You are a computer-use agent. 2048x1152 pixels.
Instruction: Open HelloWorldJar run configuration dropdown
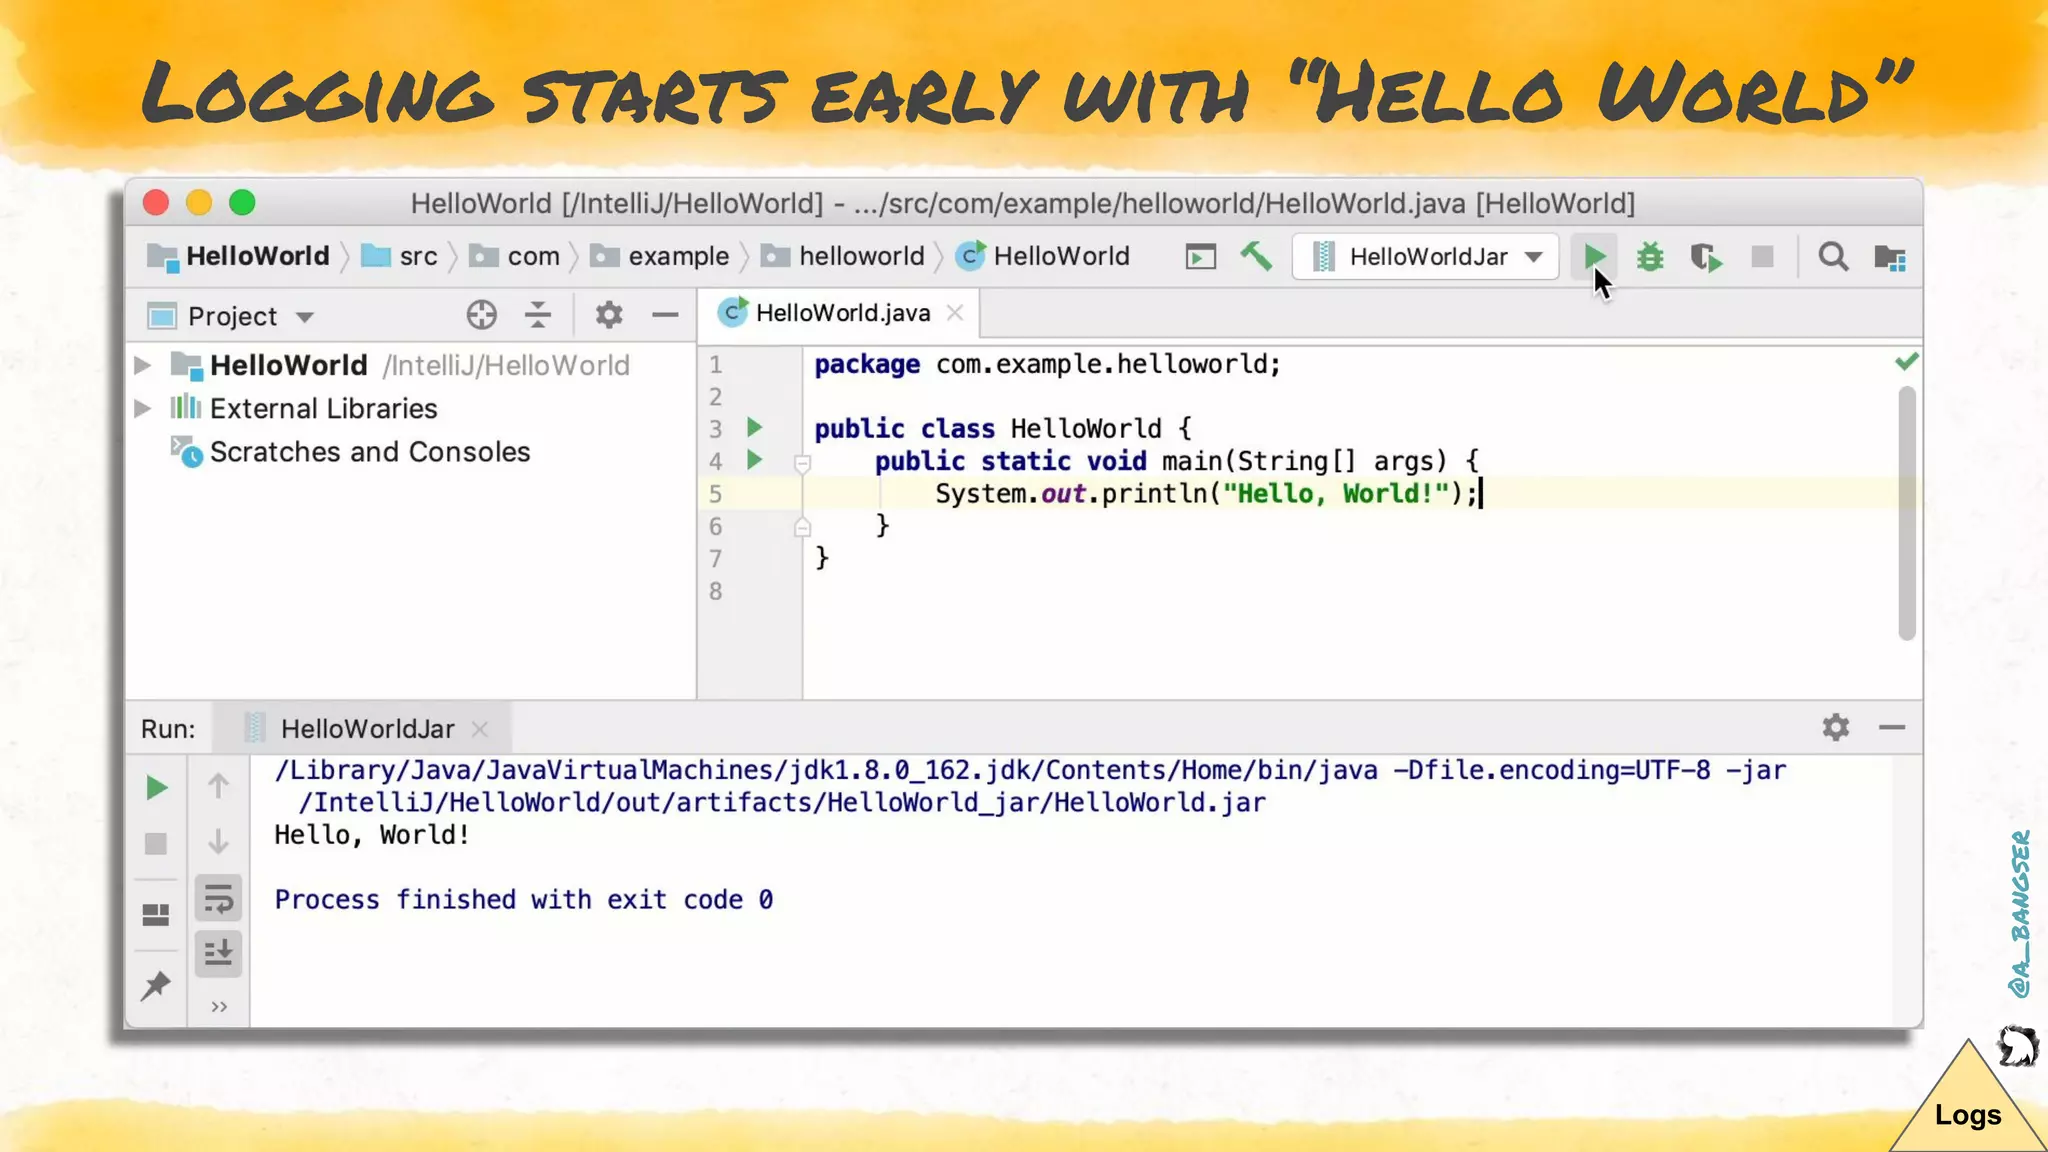(x=1426, y=257)
